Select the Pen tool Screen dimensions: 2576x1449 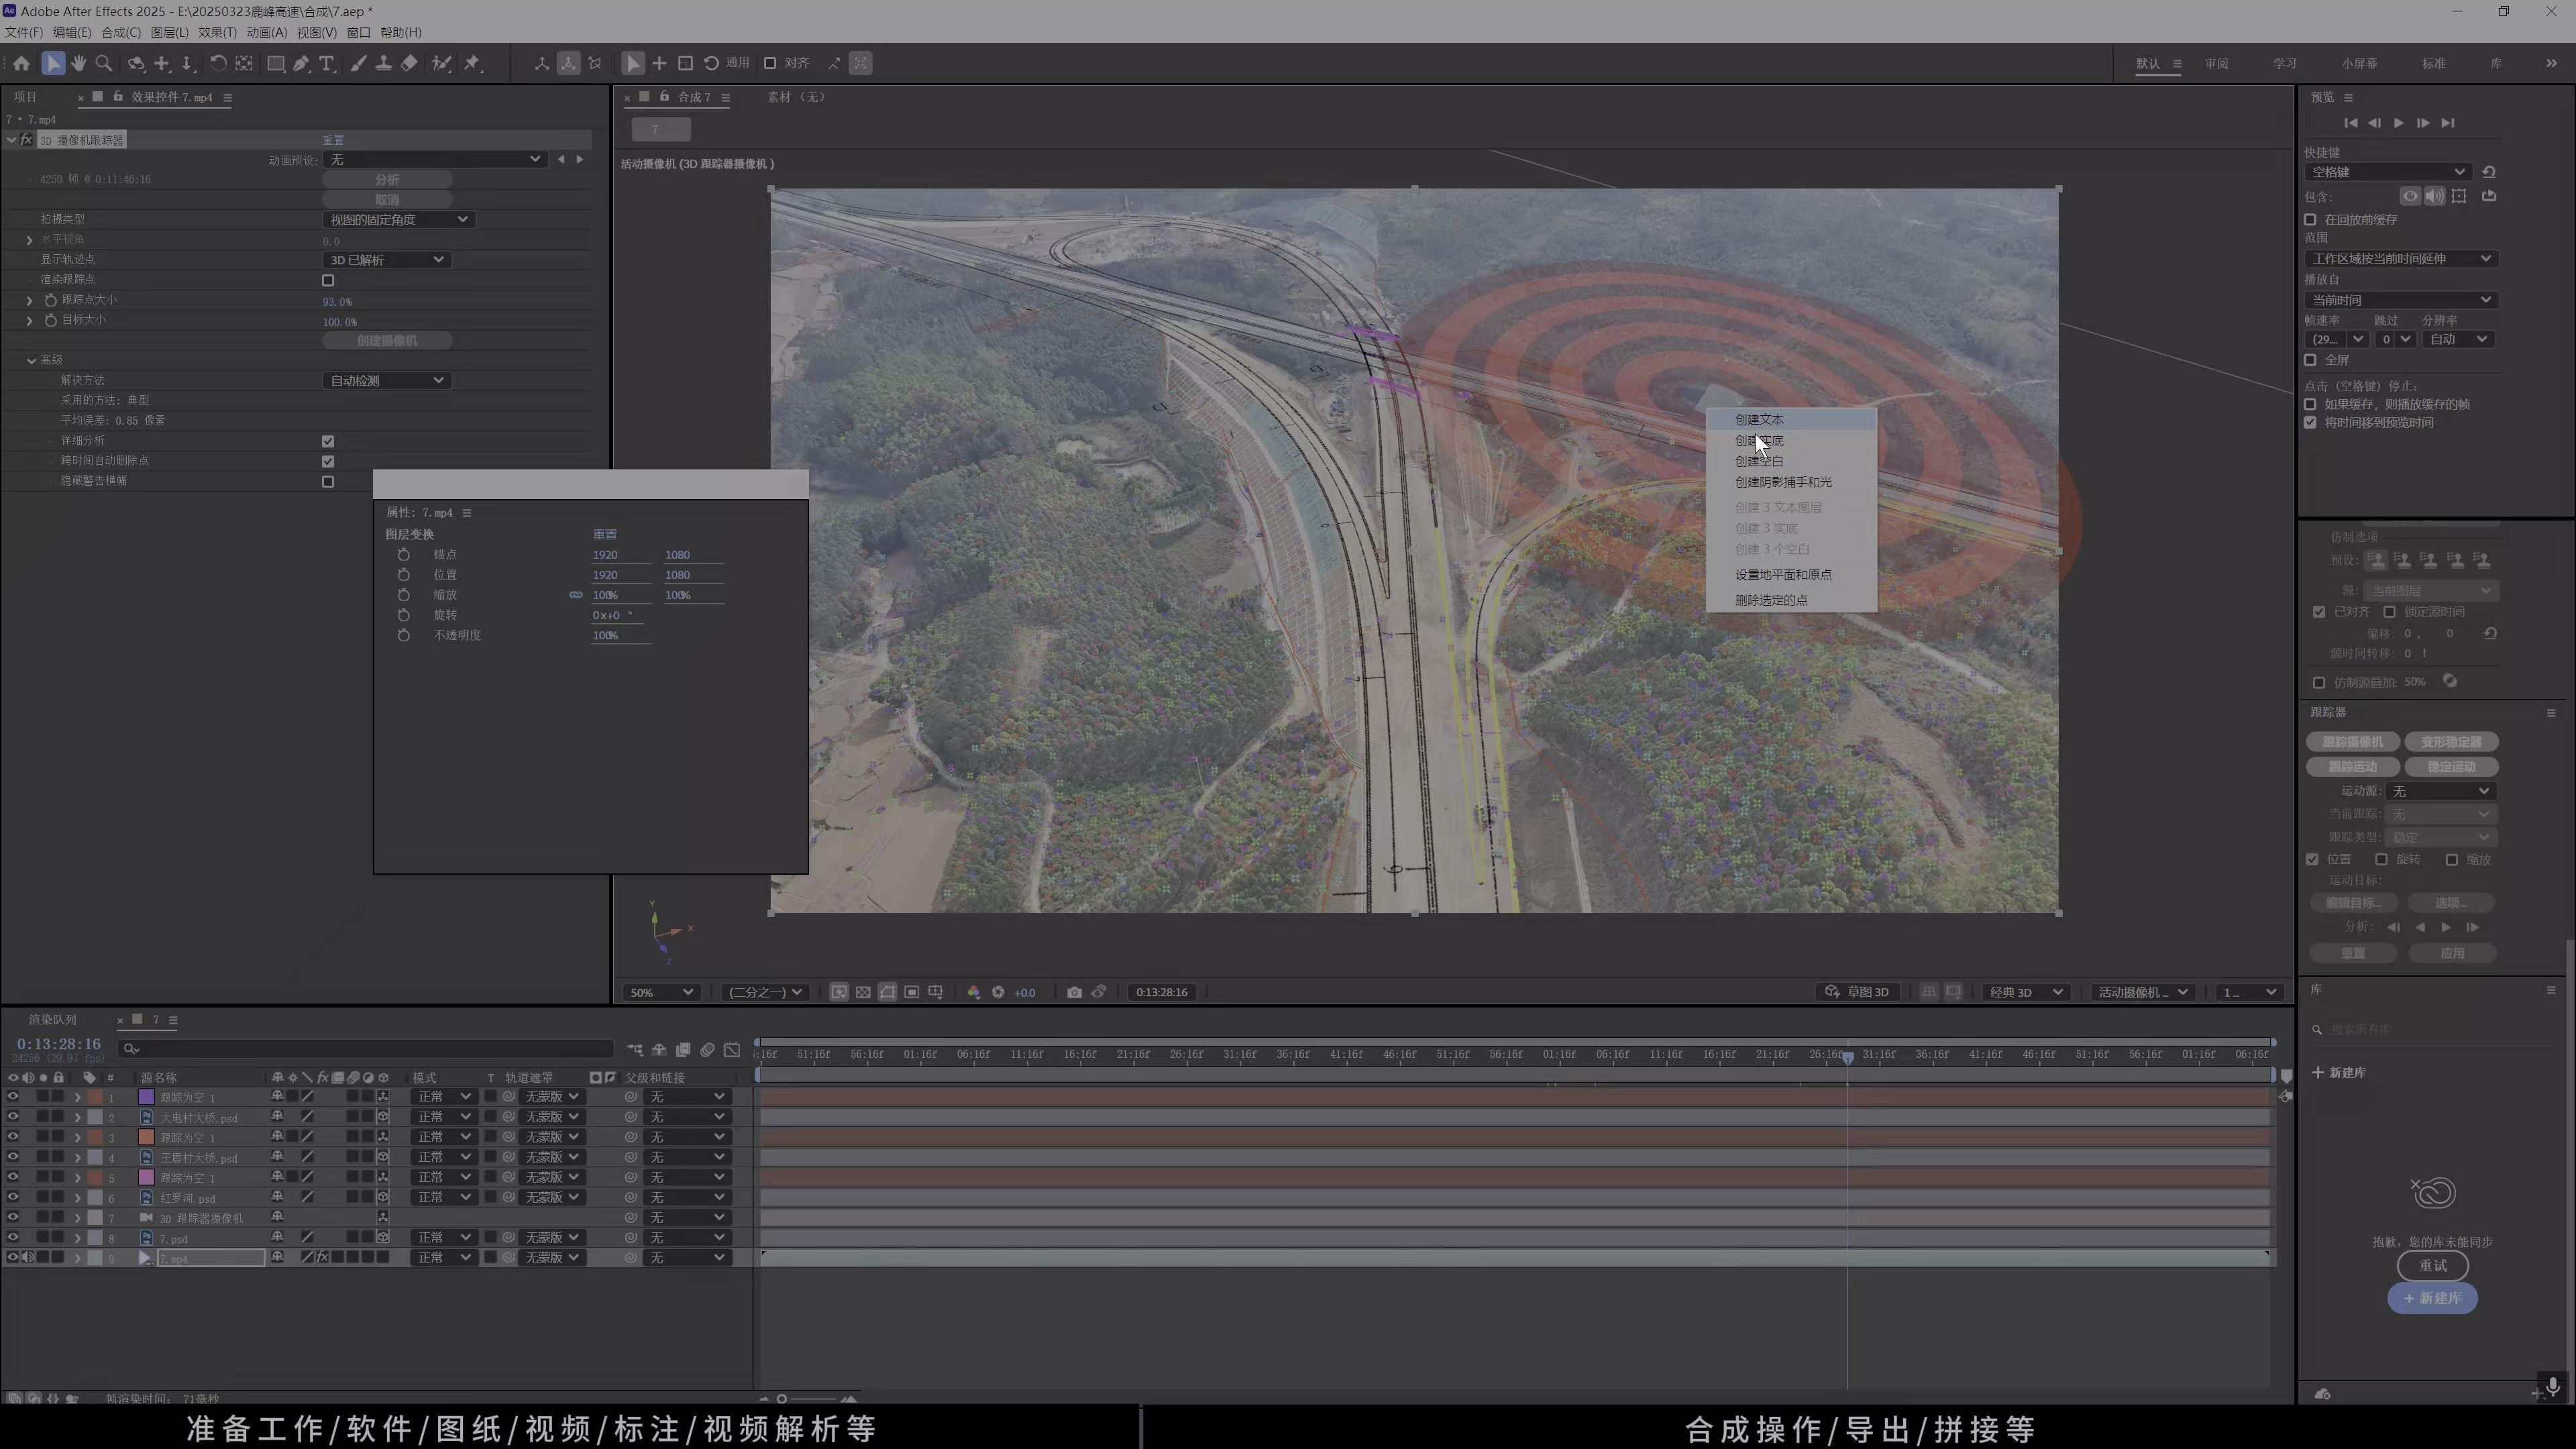(x=301, y=63)
